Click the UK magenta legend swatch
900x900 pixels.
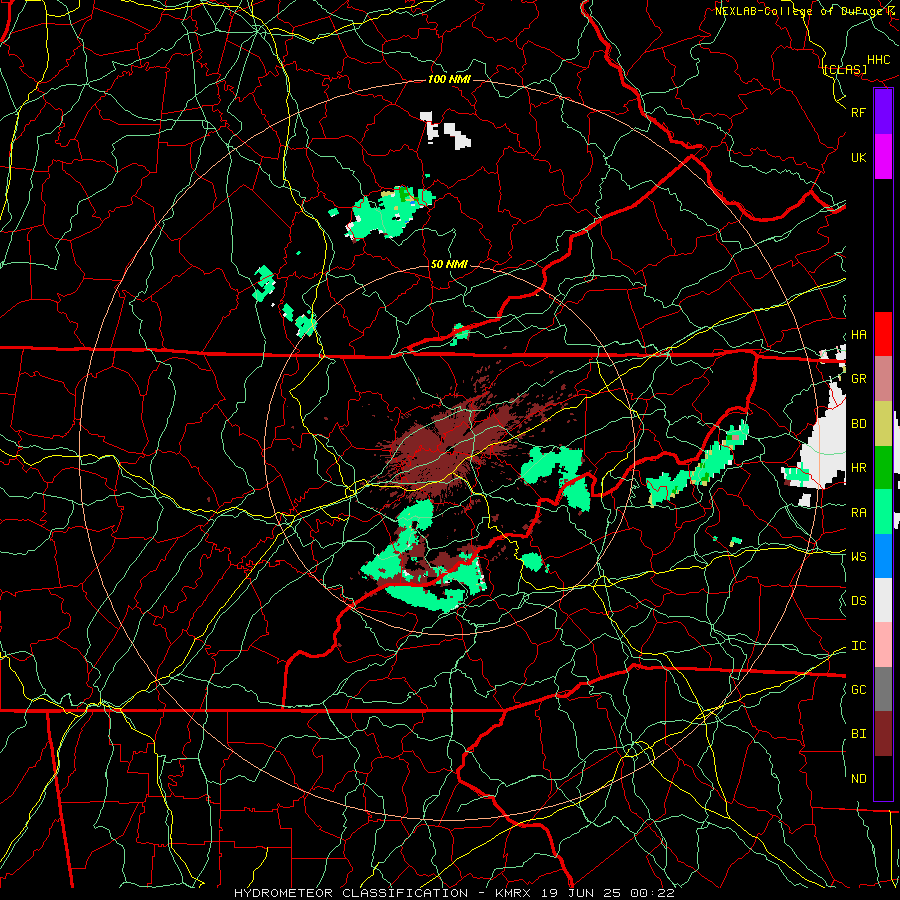883,157
